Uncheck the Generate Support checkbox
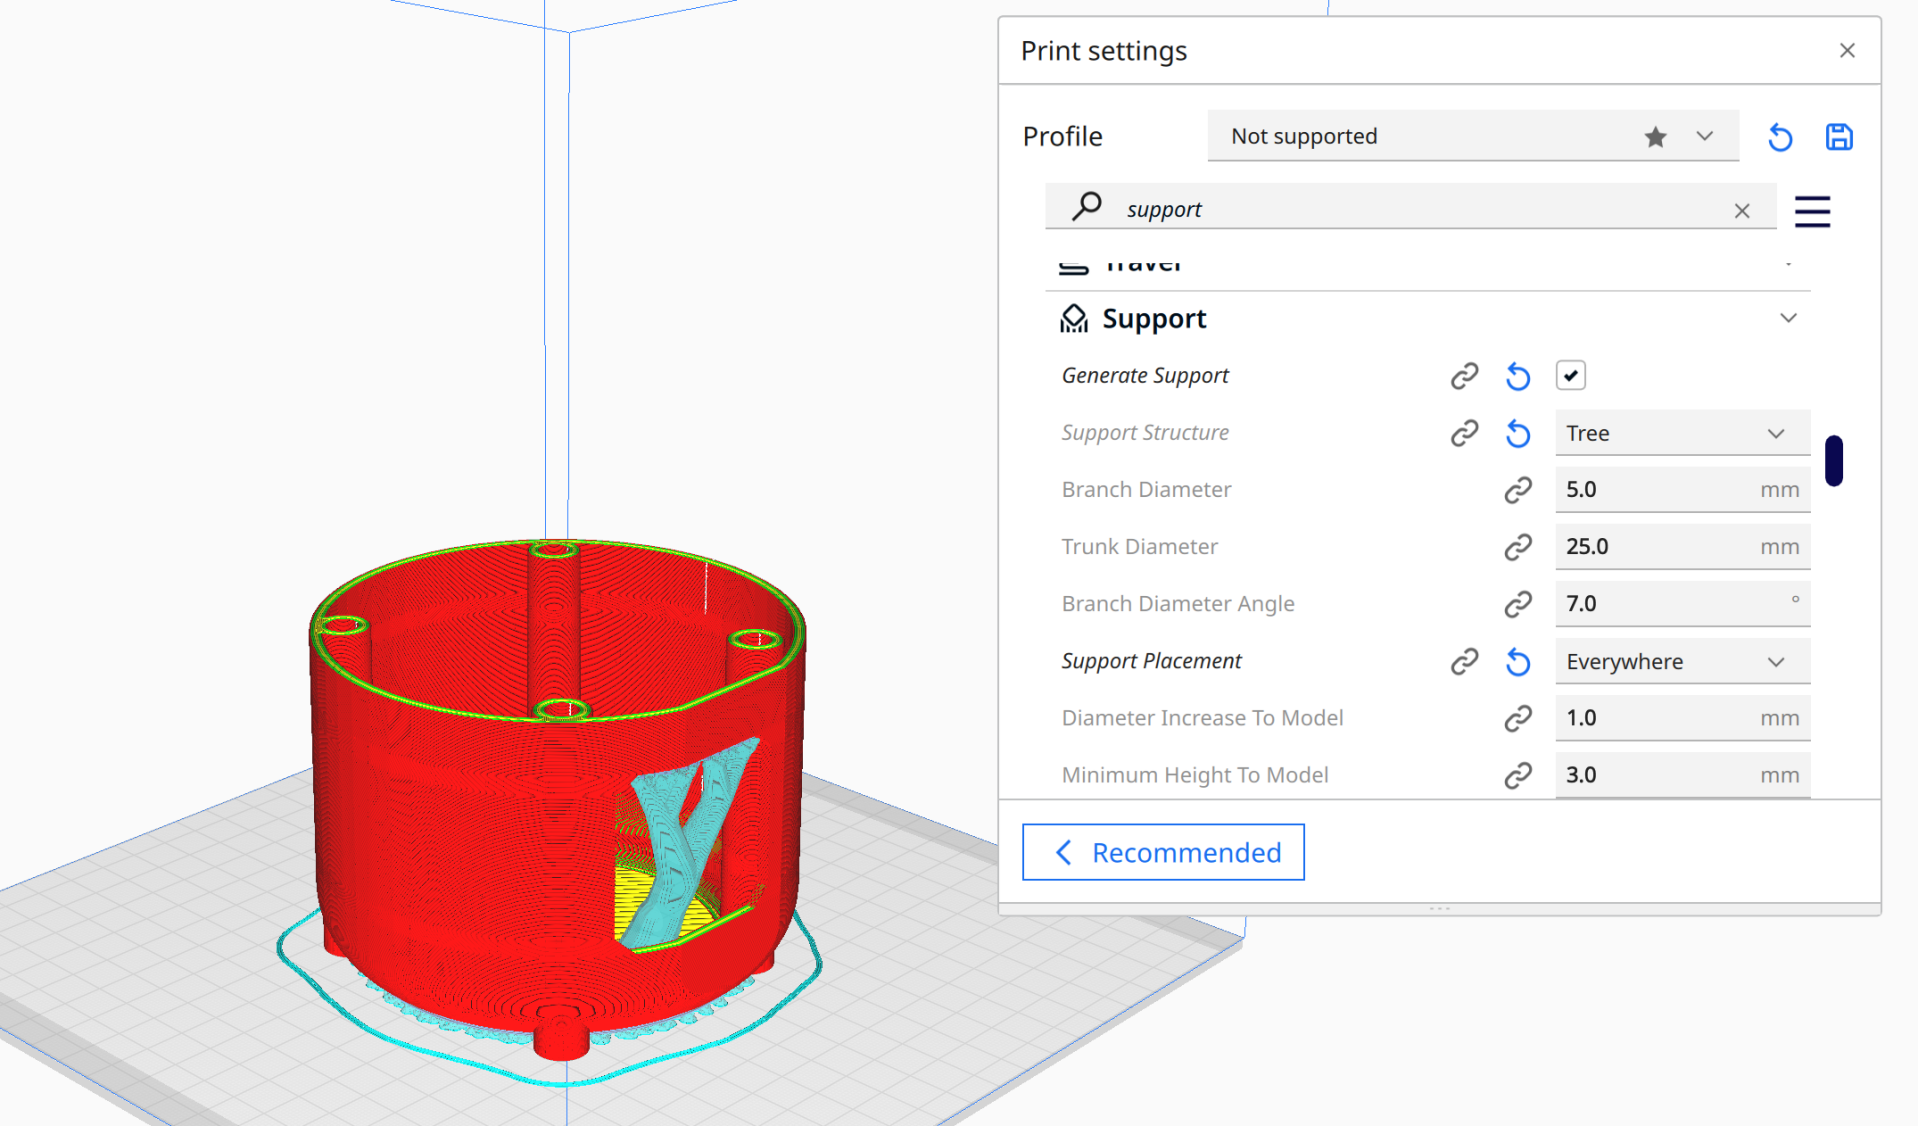Image resolution: width=1918 pixels, height=1126 pixels. pos(1570,376)
